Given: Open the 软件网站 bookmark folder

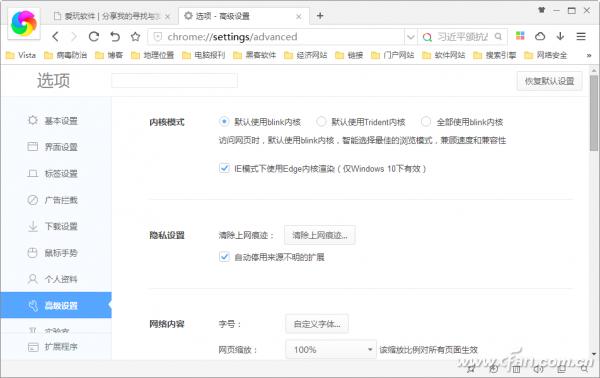Looking at the screenshot, I should coord(443,55).
